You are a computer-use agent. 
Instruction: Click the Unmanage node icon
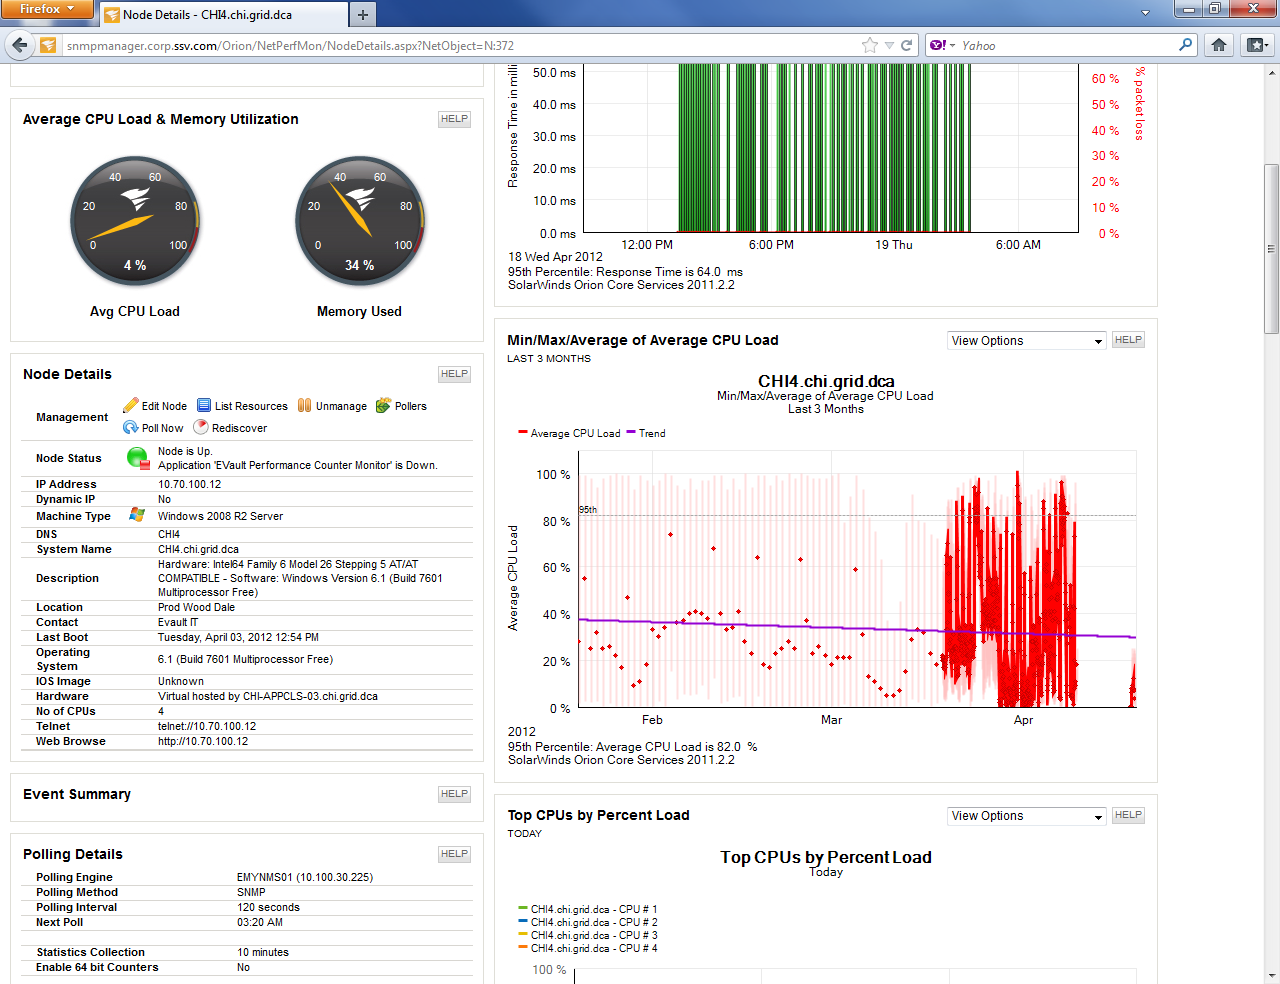(305, 405)
